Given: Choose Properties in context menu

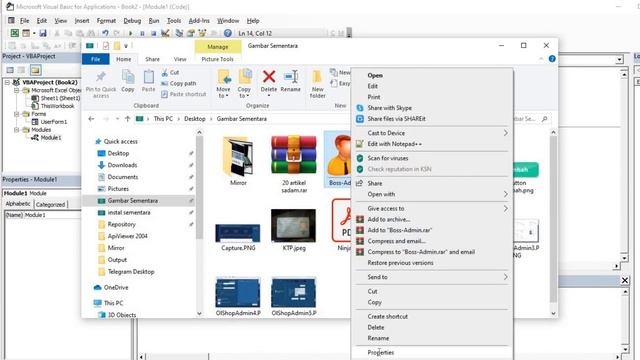Looking at the screenshot, I should (x=432, y=353).
